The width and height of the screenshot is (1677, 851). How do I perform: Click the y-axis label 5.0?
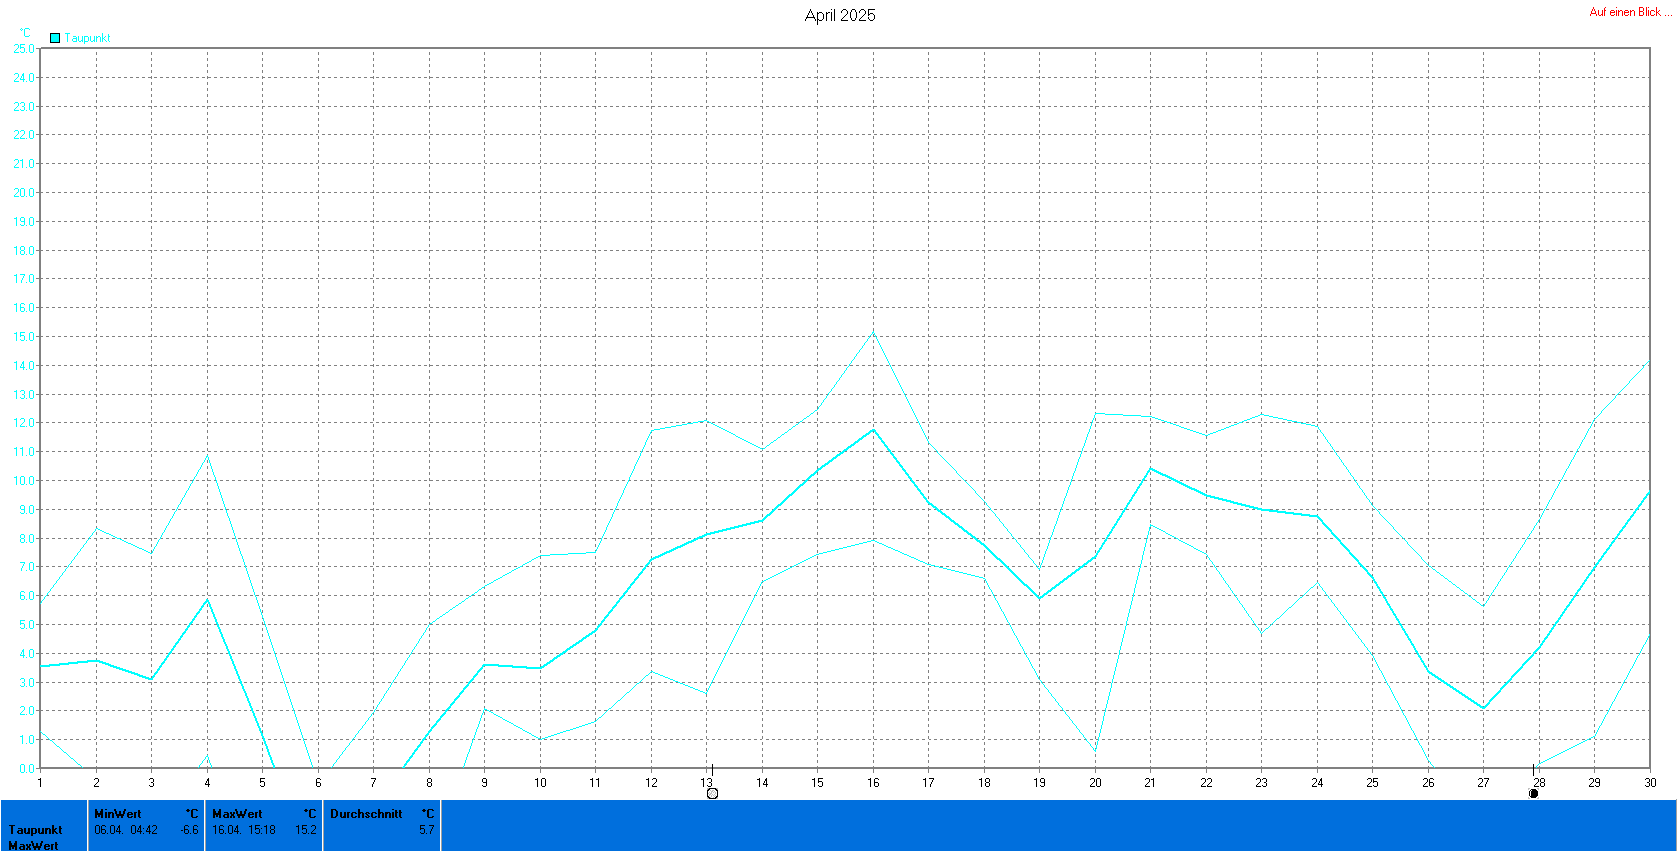(x=27, y=625)
